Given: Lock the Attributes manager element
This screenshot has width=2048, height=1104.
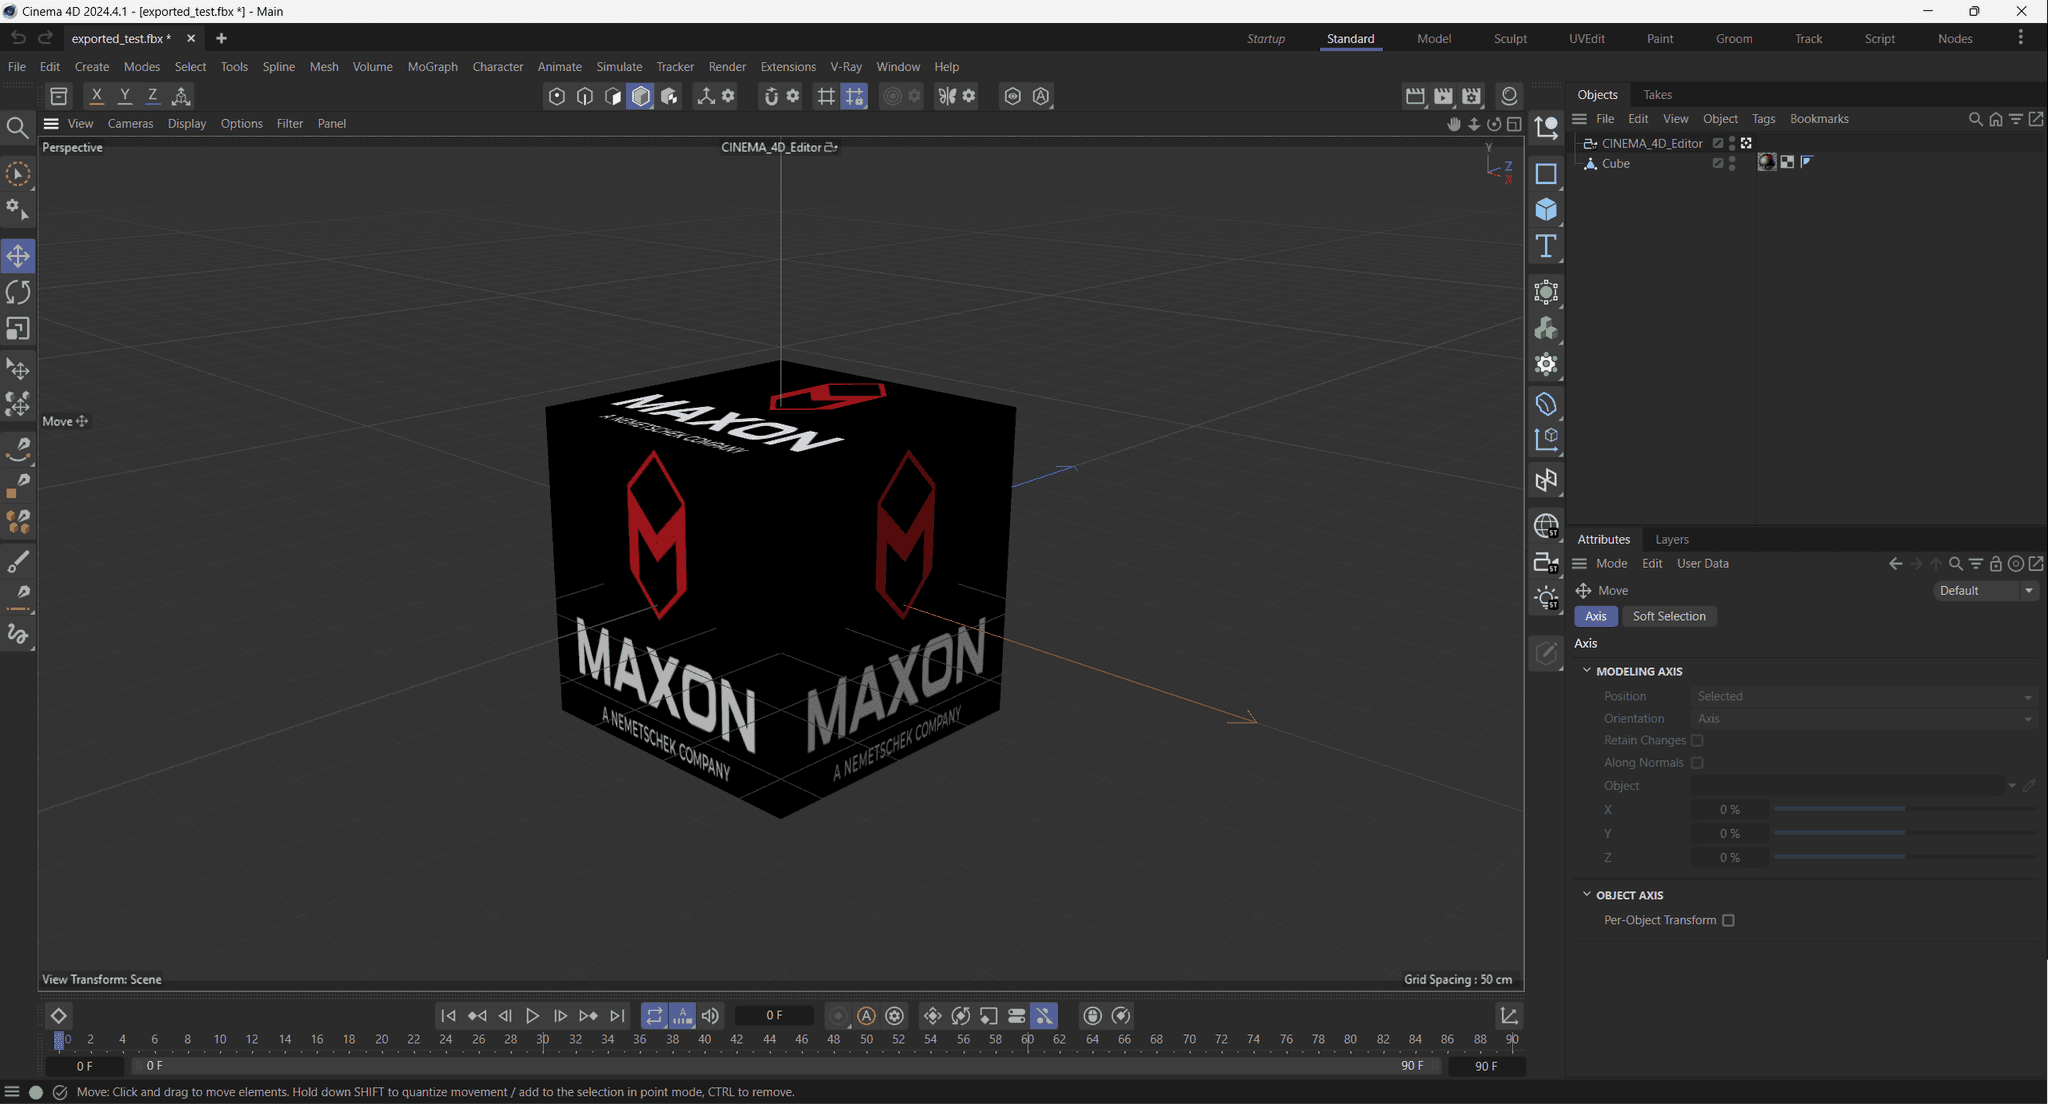Looking at the screenshot, I should 1996,564.
